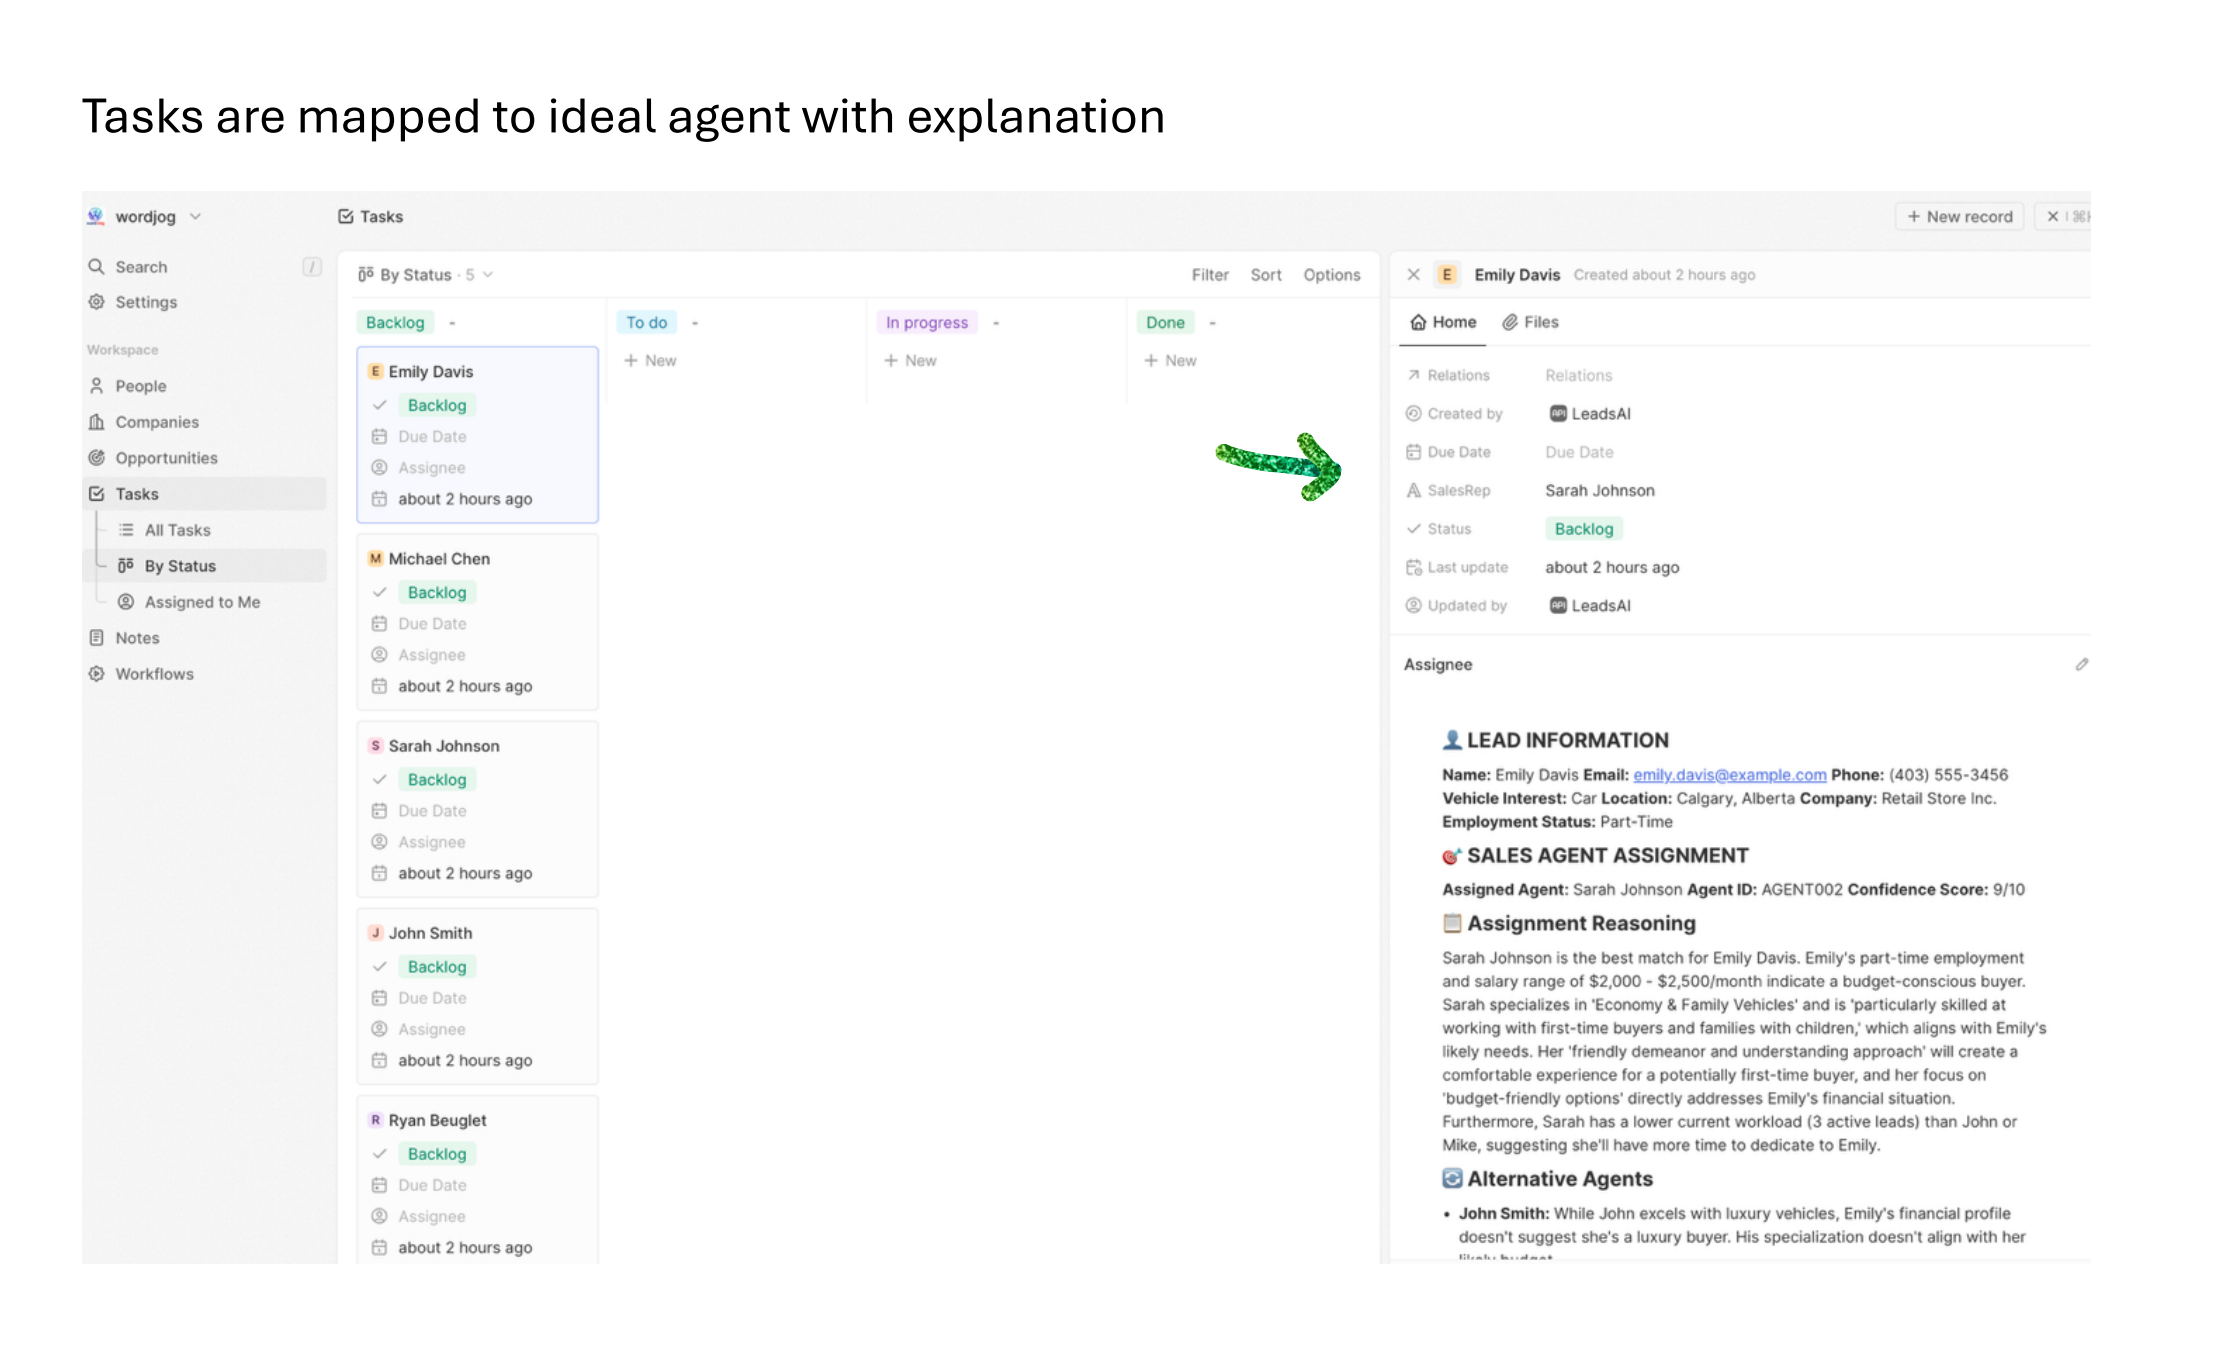Image resolution: width=2231 pixels, height=1369 pixels.
Task: Click the edit pencil beside Assignee
Action: (x=2083, y=664)
